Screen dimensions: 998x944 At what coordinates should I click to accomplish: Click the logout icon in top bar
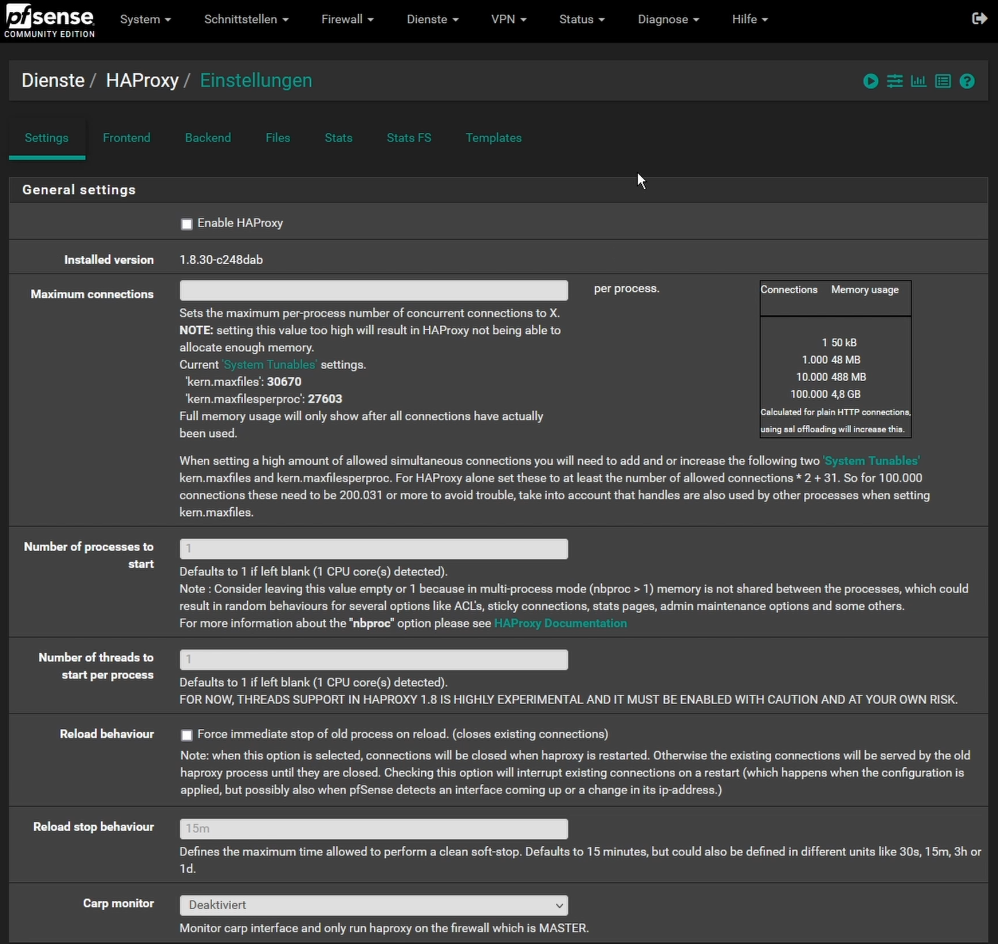coord(979,18)
